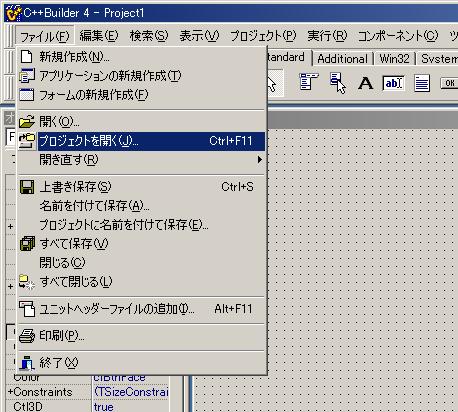Choose 開く(O)... menu entry

[141, 121]
